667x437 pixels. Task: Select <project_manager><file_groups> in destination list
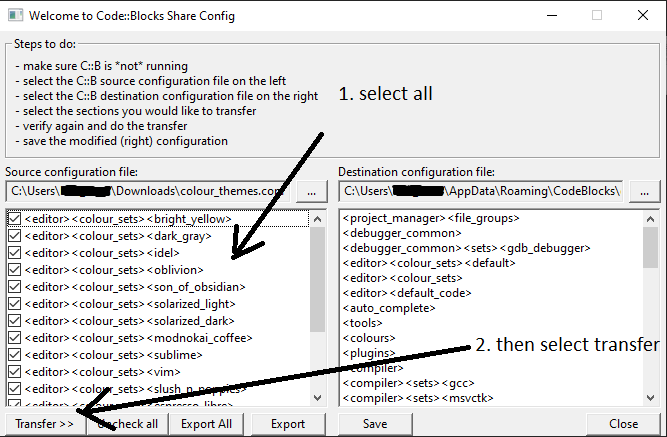(431, 218)
